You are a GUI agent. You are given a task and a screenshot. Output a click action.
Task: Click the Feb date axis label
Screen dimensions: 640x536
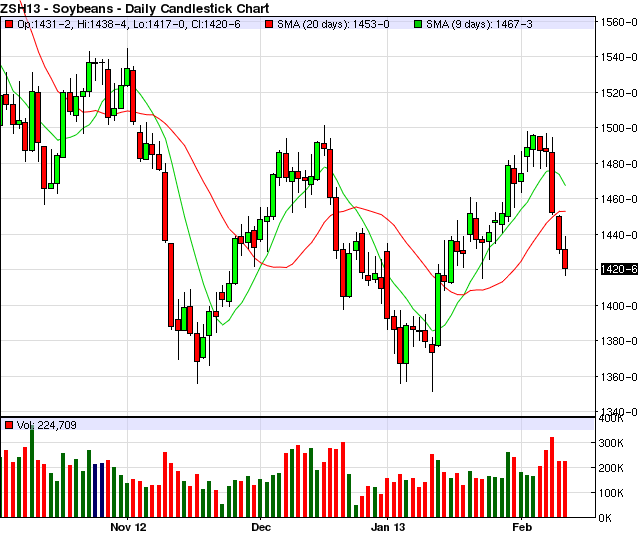522,527
